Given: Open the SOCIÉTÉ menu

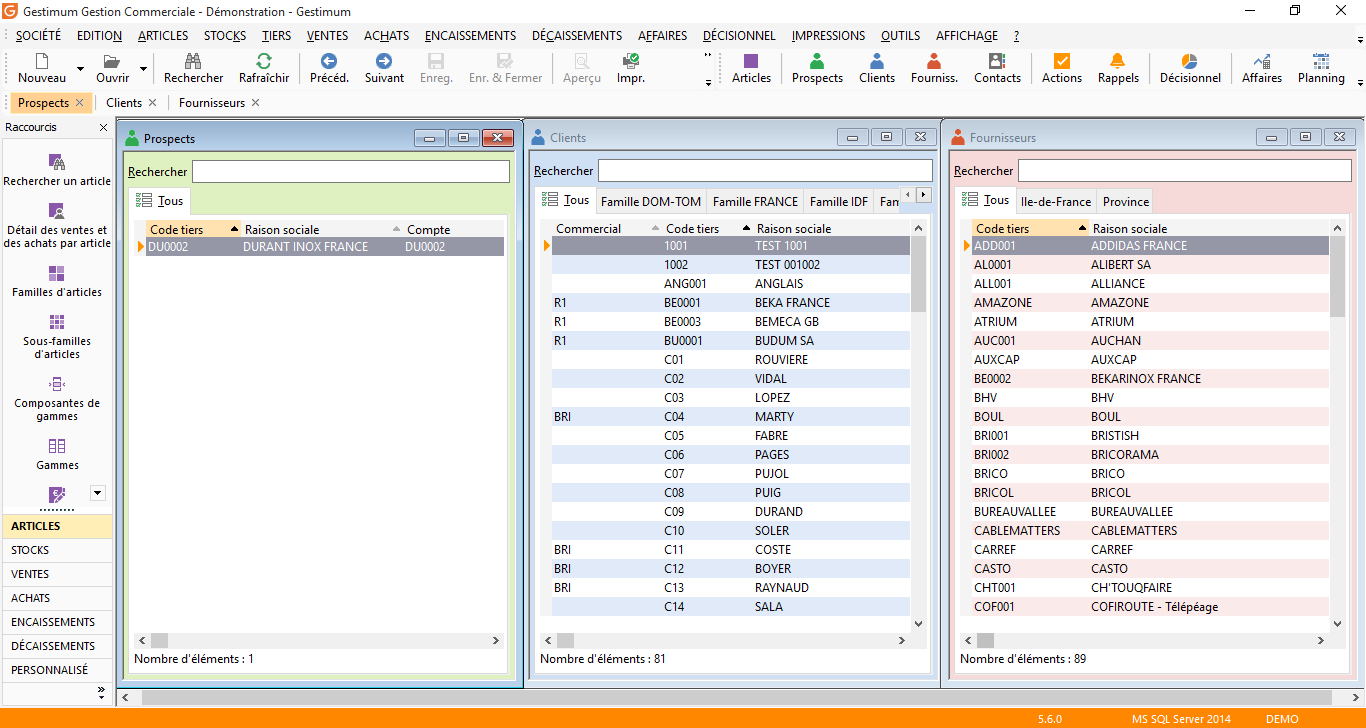Looking at the screenshot, I should pyautogui.click(x=38, y=36).
